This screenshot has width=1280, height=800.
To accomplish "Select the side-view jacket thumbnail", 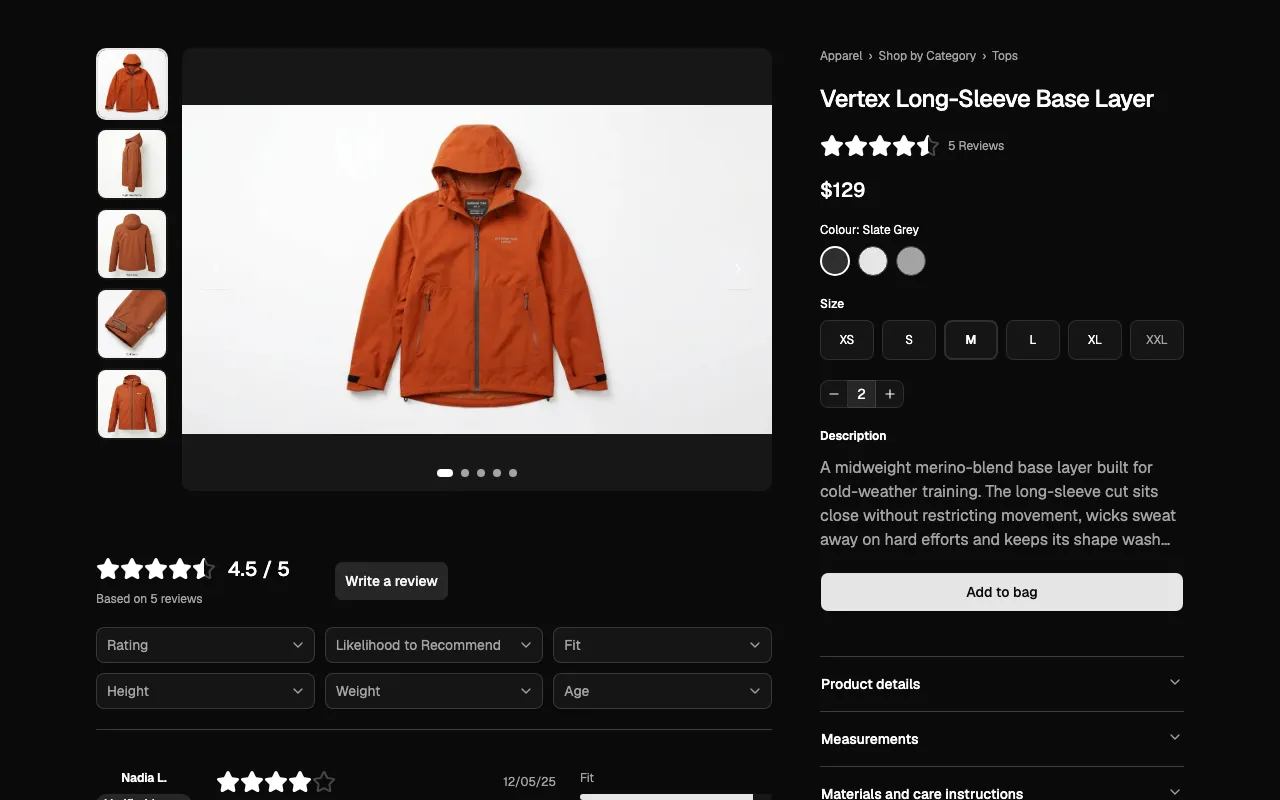I will 132,164.
